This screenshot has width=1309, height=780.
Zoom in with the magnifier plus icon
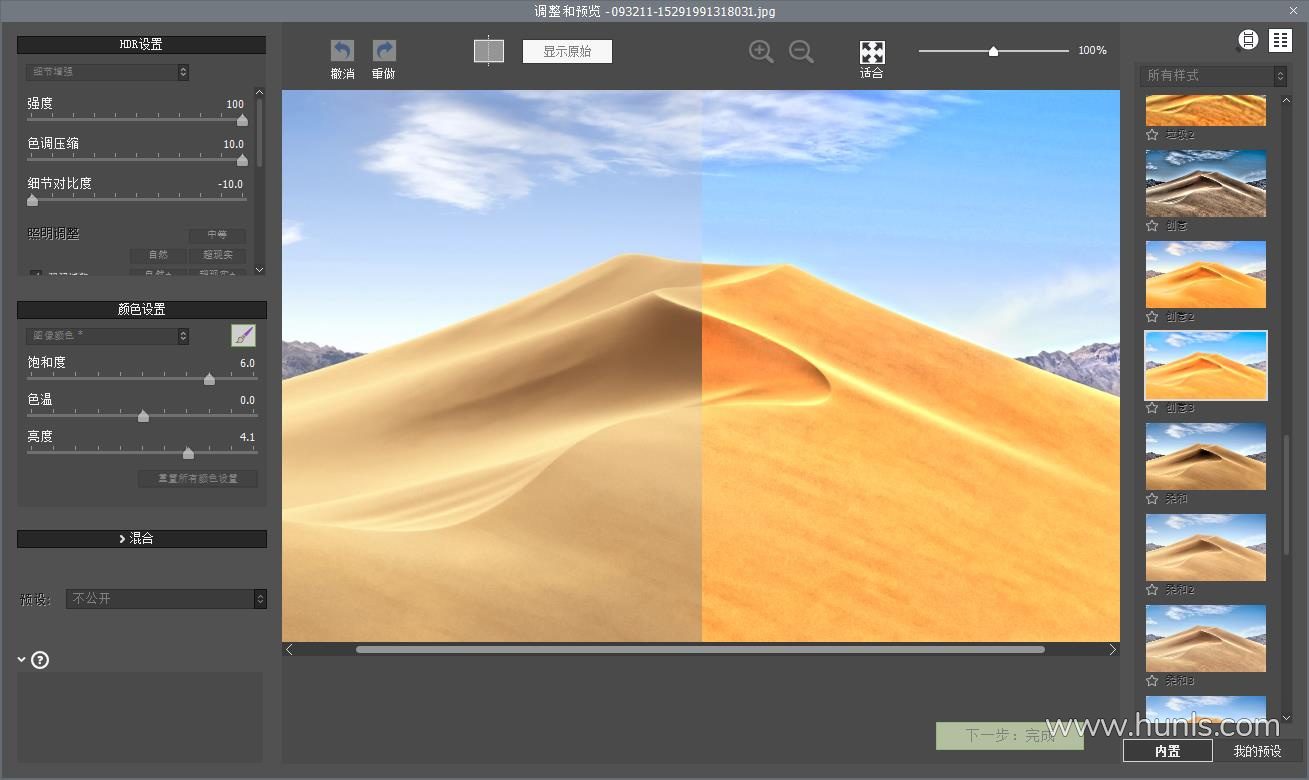(x=761, y=52)
